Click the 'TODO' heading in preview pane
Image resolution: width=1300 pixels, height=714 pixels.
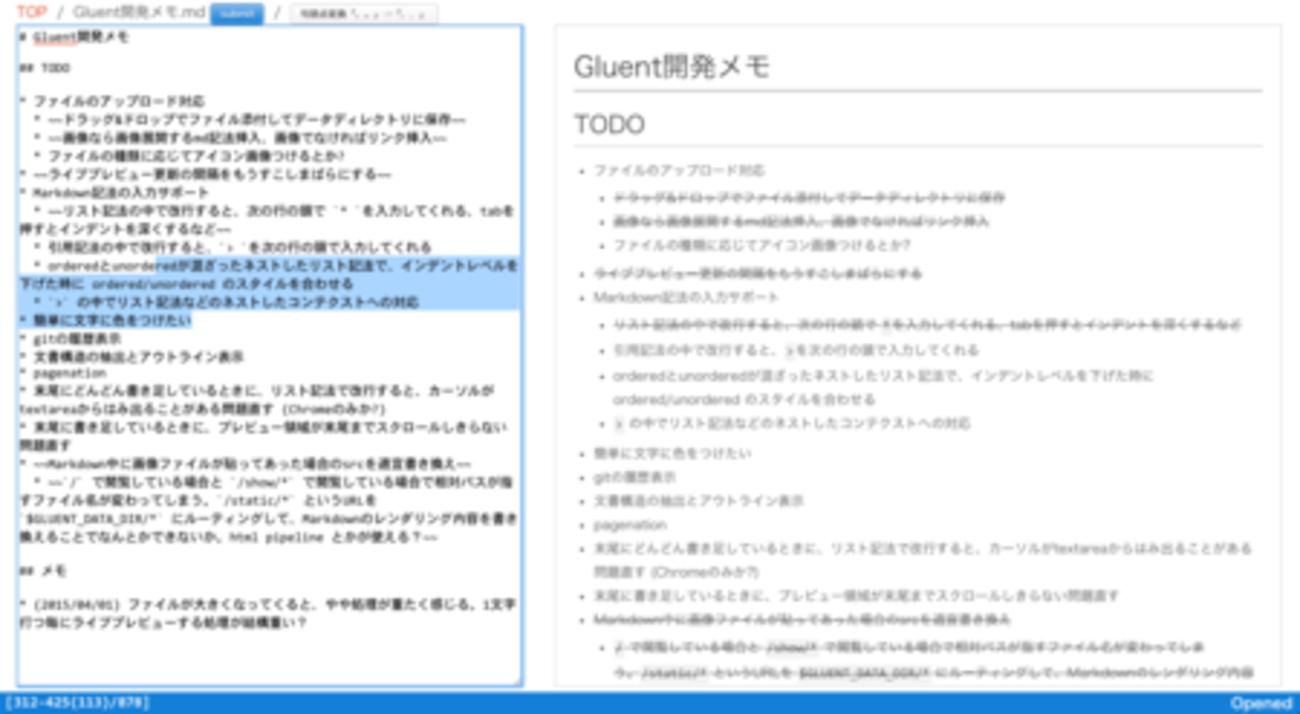tap(609, 125)
